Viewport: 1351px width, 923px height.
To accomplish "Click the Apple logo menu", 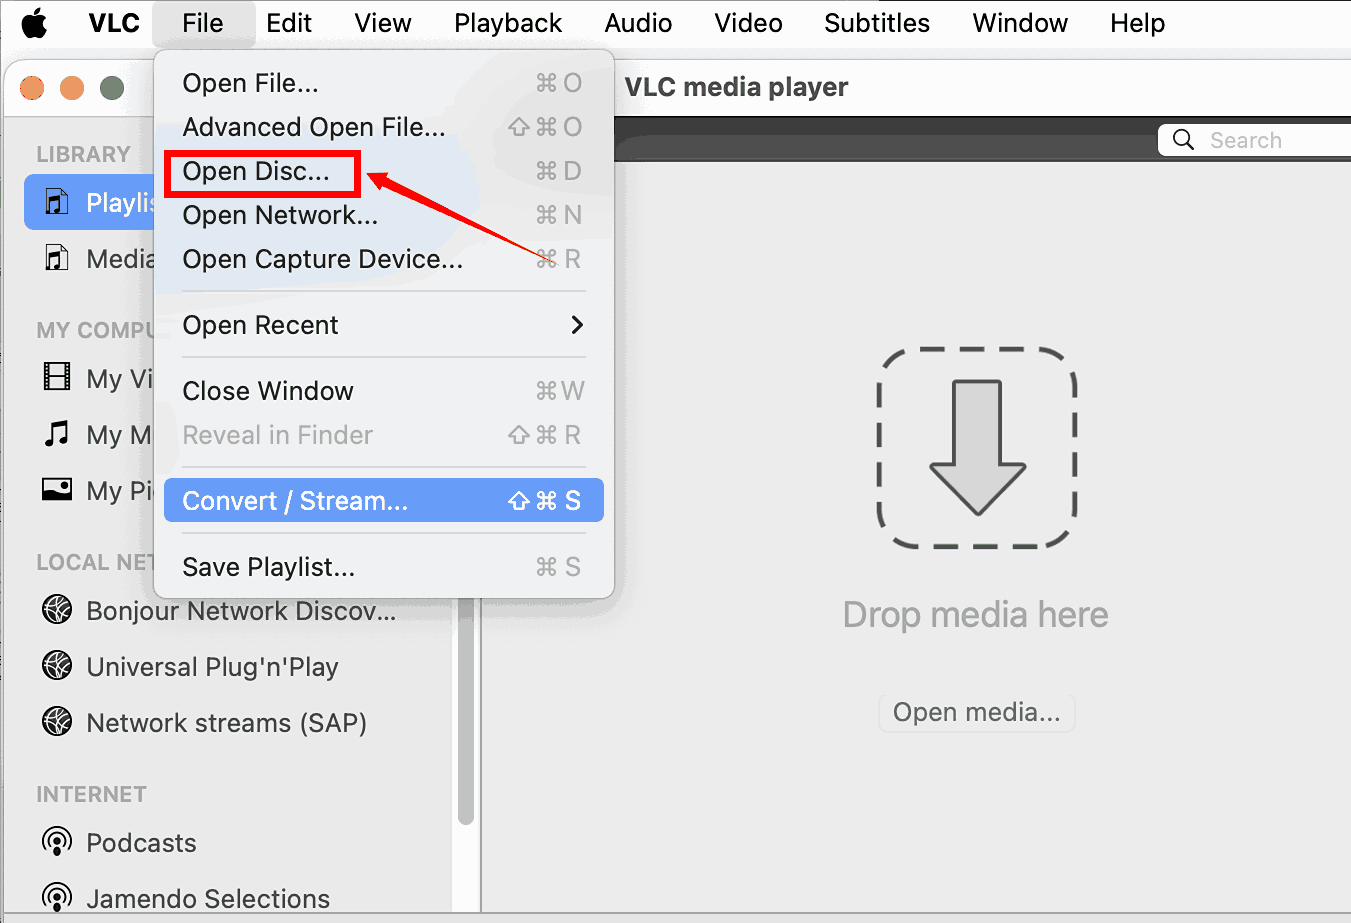I will click(x=34, y=23).
